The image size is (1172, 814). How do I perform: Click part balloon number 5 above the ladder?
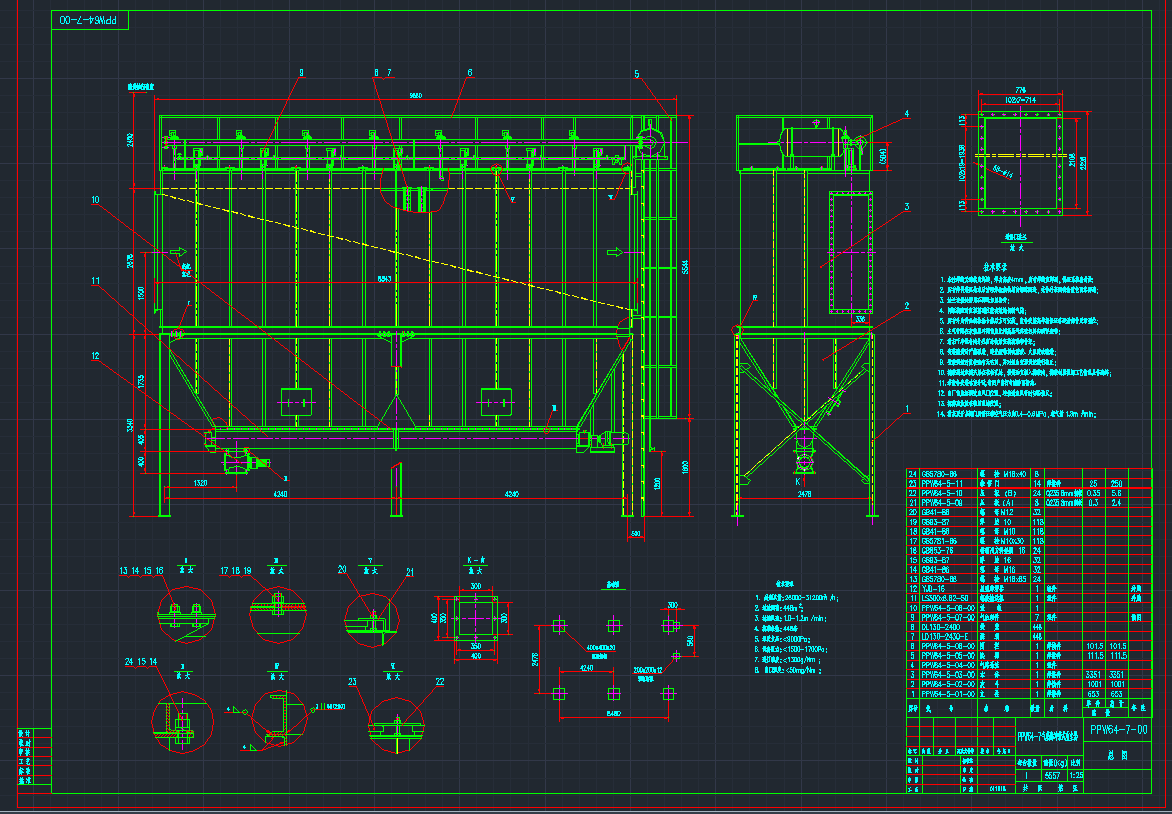pos(636,73)
